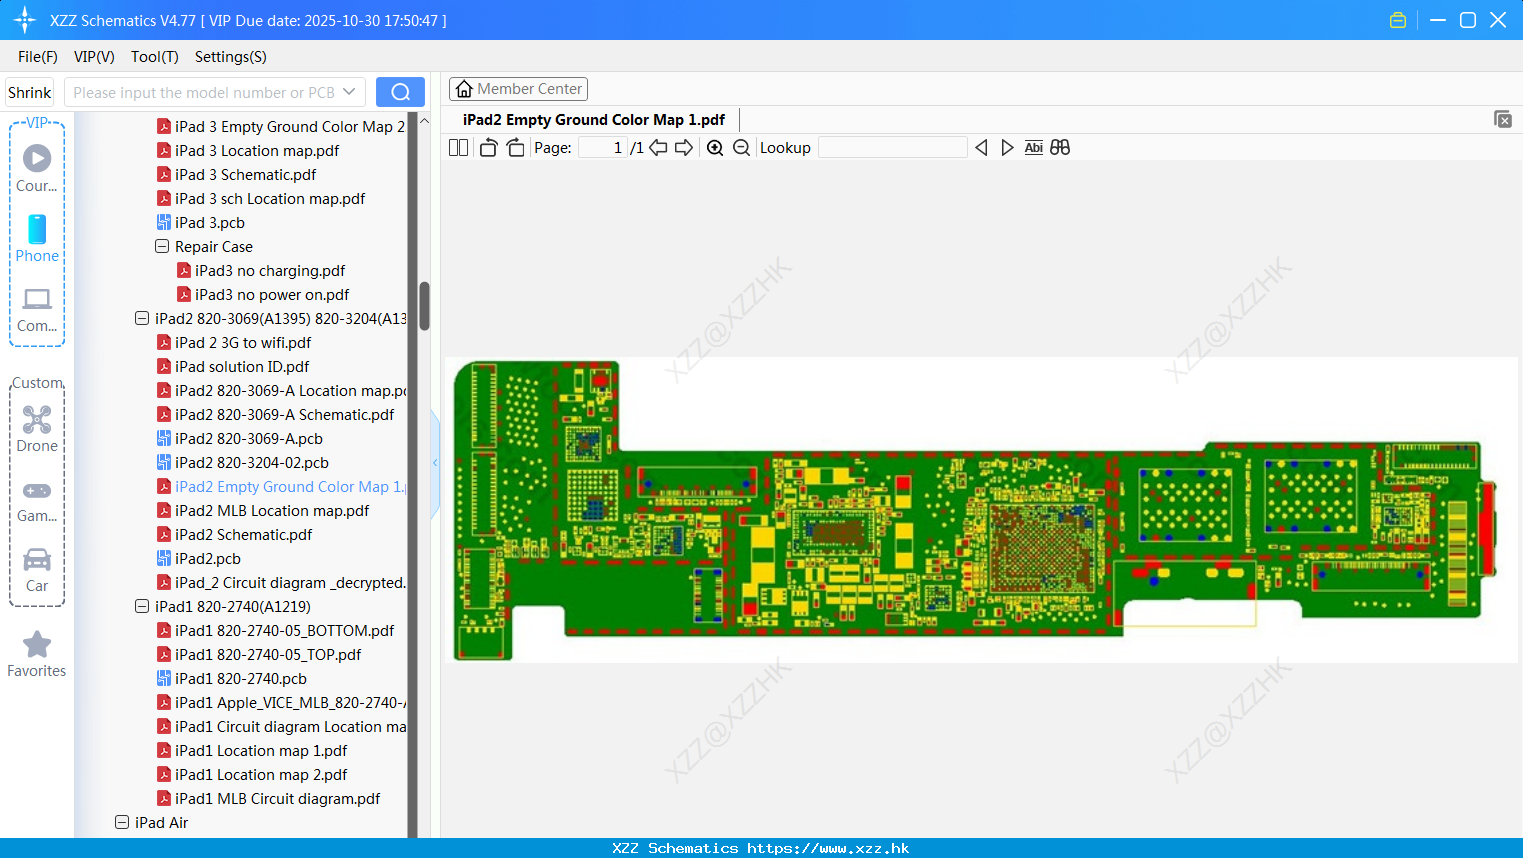Viewport: 1523px width, 858px height.
Task: Click the file tree vertical scrollbar thumb
Action: [424, 306]
